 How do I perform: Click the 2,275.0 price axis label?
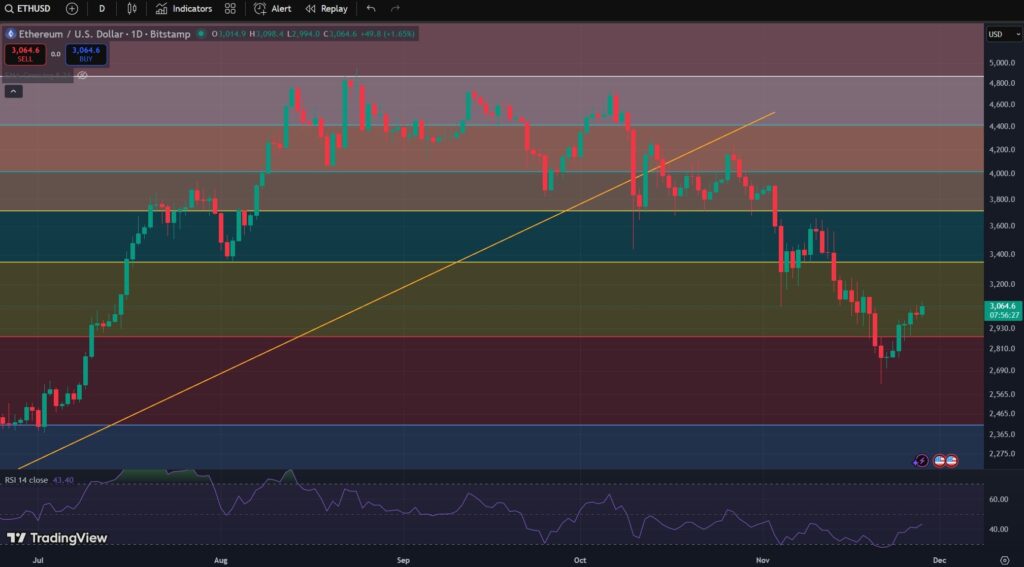point(1002,454)
